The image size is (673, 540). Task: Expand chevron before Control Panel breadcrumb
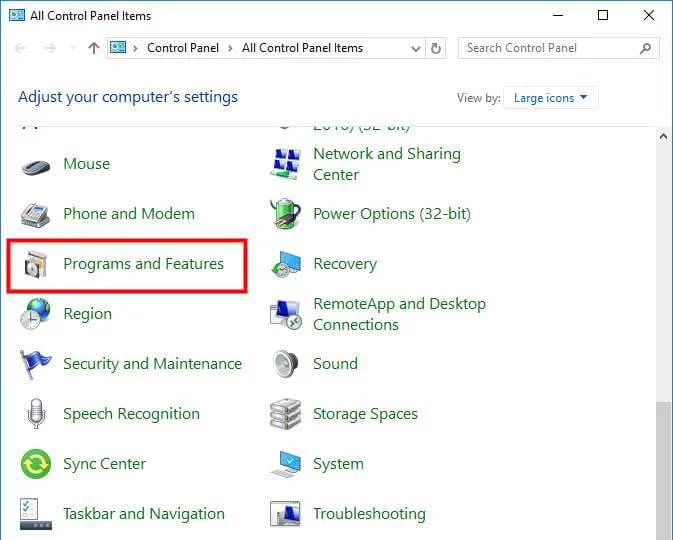135,48
